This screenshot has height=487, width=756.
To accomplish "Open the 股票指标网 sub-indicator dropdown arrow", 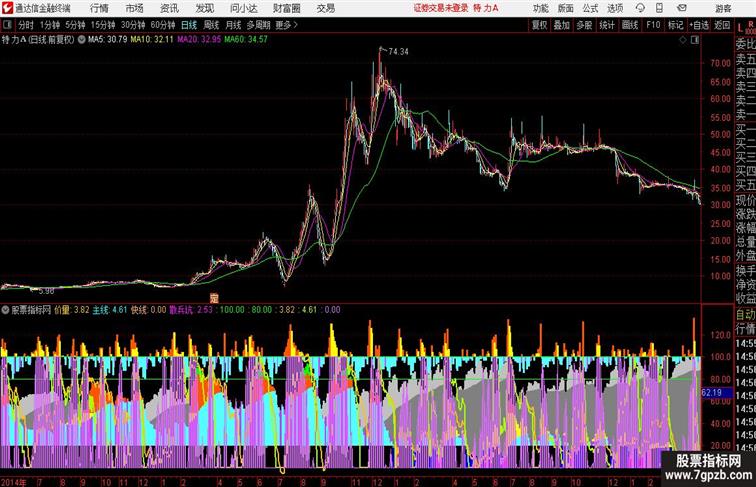I will (5, 310).
